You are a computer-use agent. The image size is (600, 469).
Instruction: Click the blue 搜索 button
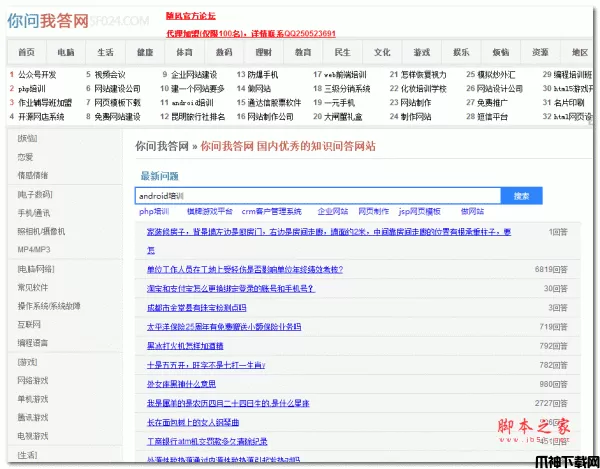coord(521,196)
